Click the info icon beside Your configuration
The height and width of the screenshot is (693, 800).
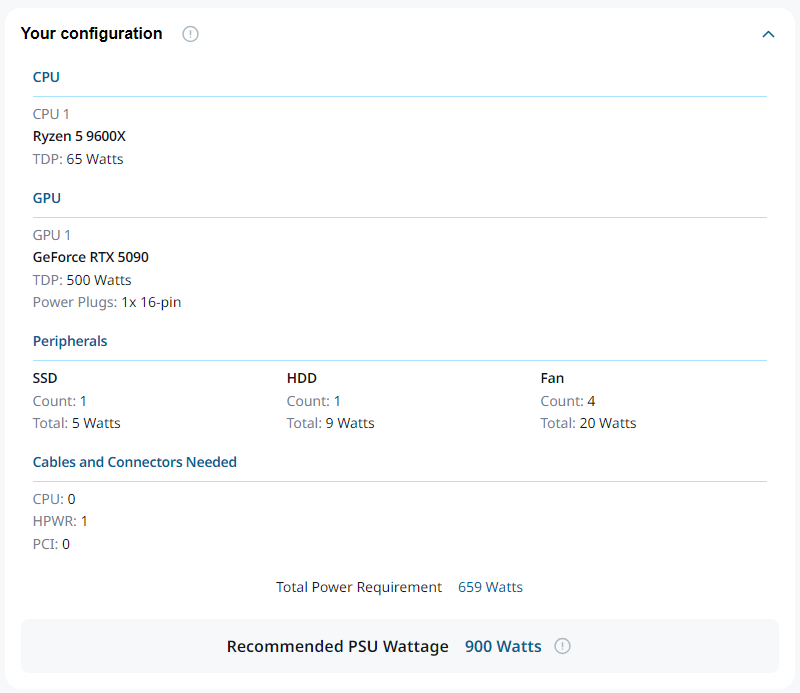190,34
